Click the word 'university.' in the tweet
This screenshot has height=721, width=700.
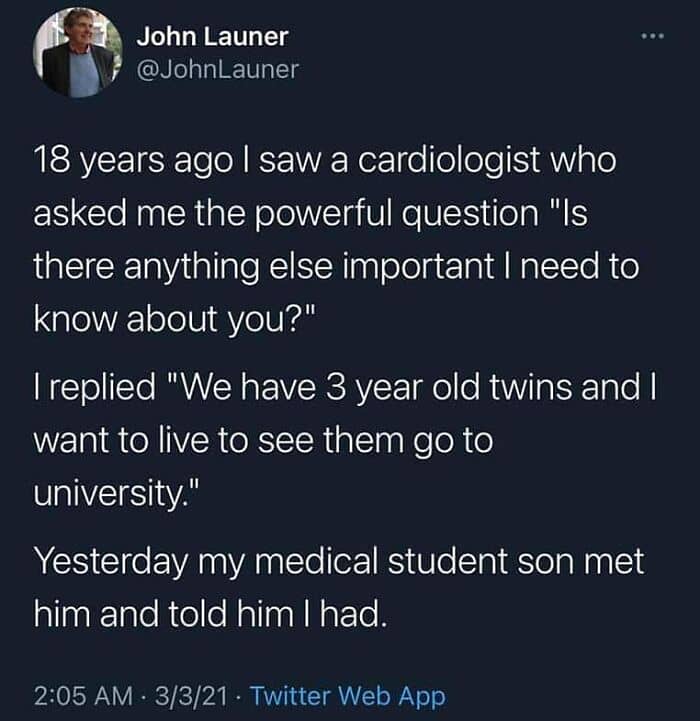point(117,492)
